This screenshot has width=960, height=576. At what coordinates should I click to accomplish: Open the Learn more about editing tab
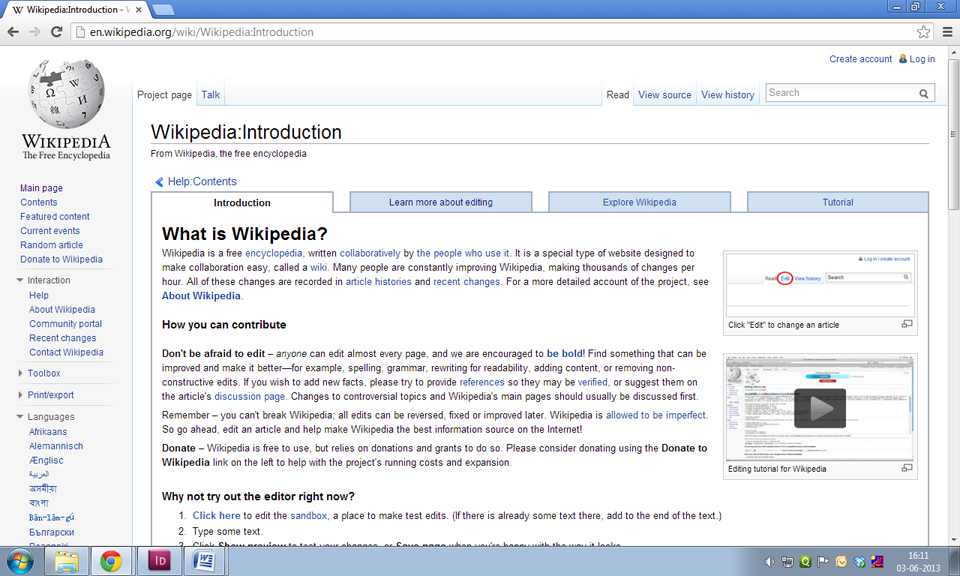[440, 202]
